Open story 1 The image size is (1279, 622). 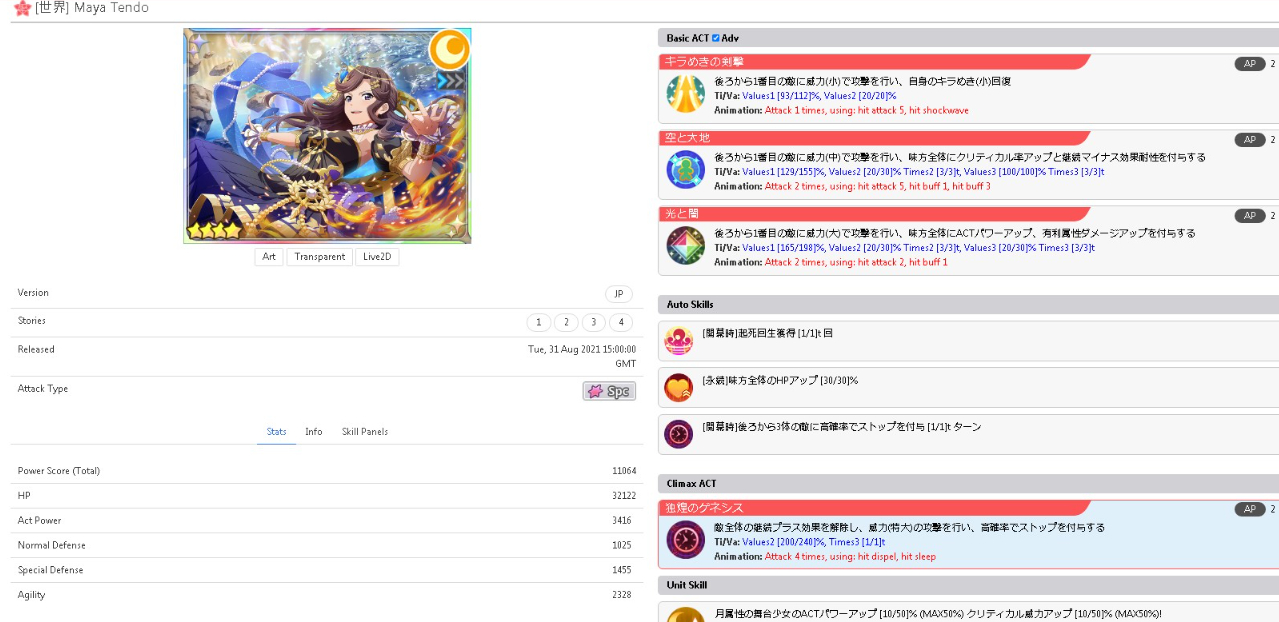538,322
